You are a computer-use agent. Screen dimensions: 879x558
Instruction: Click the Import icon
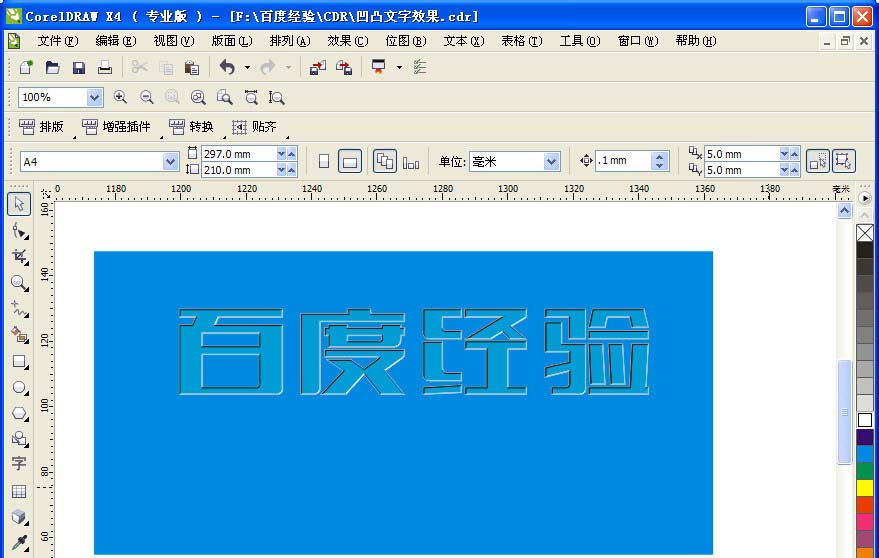click(x=318, y=68)
